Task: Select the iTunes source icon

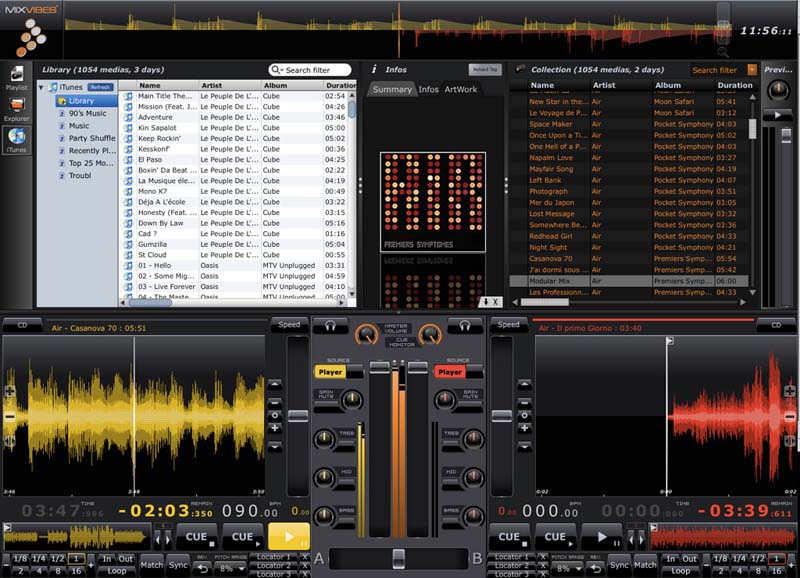Action: pos(16,139)
